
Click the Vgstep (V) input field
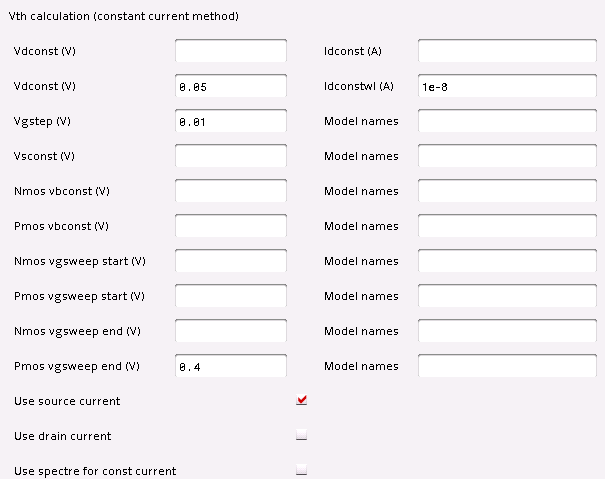coord(231,121)
